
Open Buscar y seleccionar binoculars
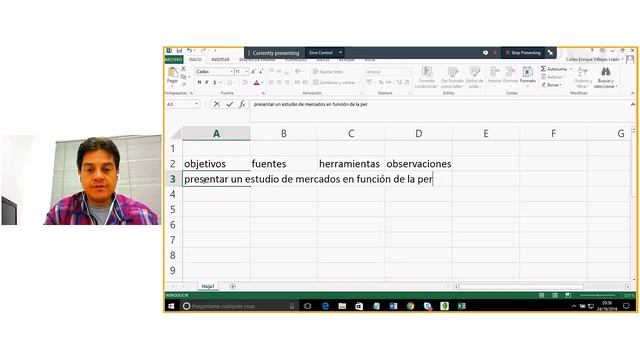[x=605, y=77]
